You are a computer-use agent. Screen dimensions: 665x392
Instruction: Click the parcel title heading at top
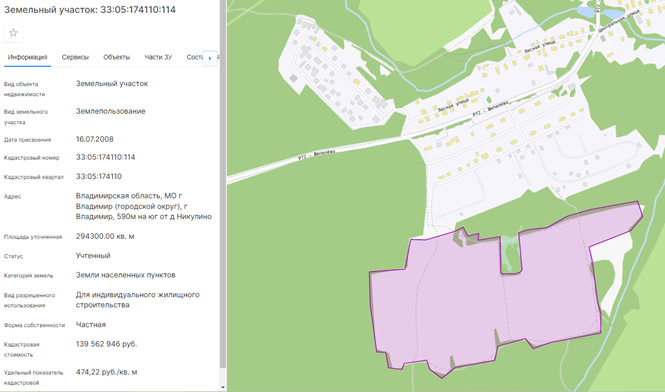(90, 9)
